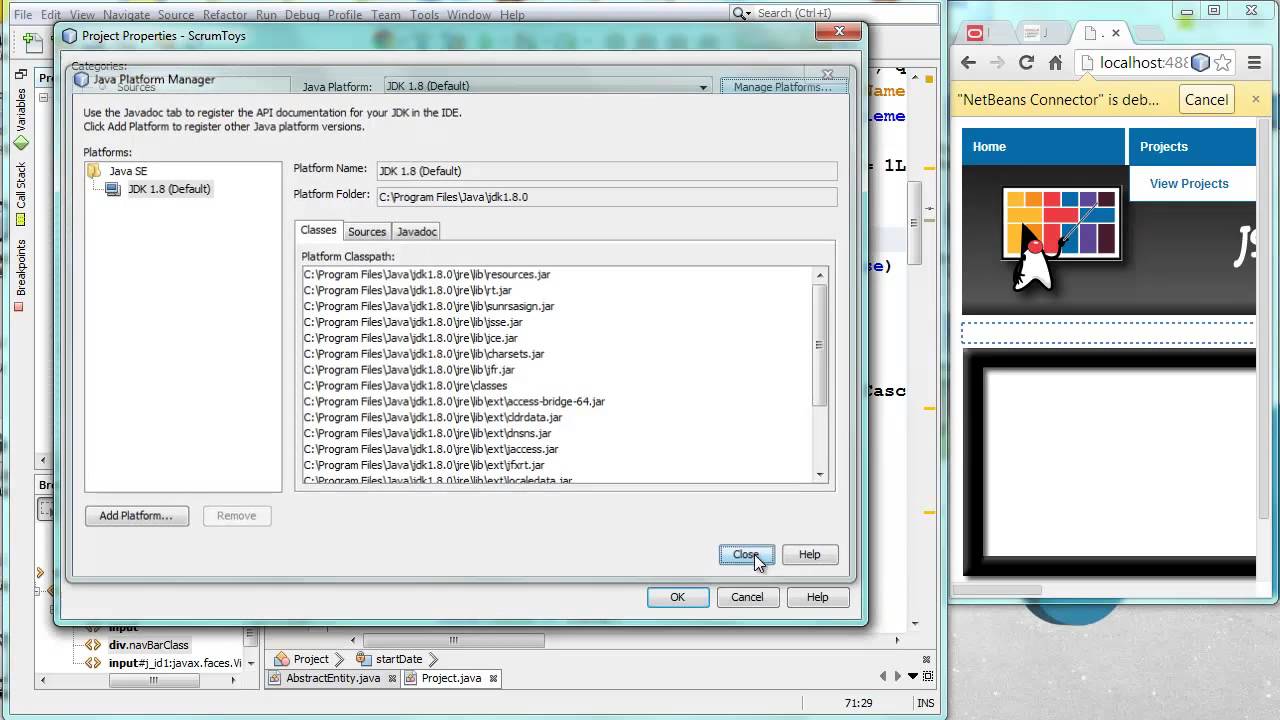Dismiss the NetBeans Connector infobar with X
This screenshot has width=1280, height=720.
click(1256, 99)
